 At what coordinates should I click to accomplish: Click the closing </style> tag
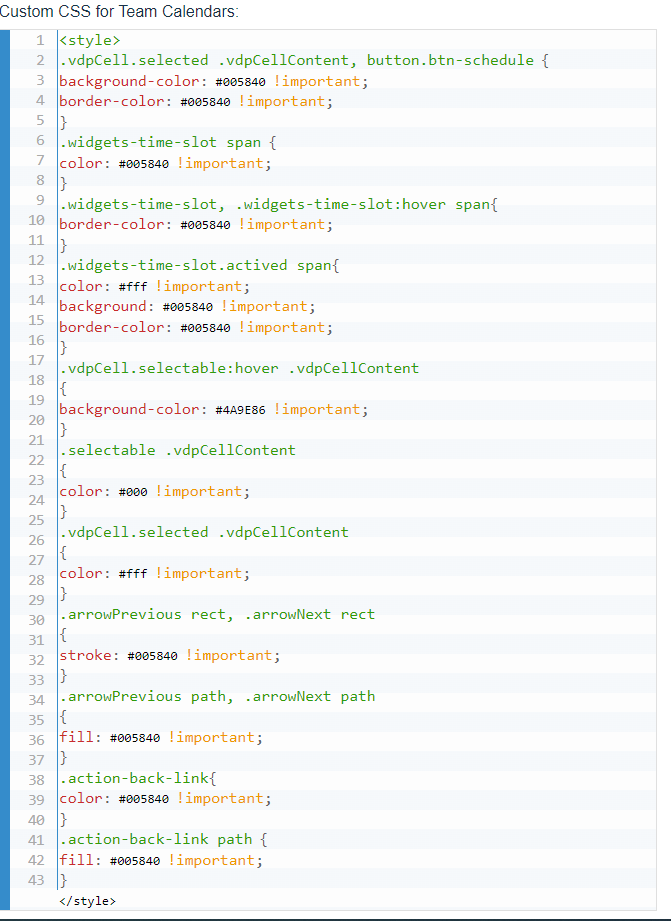87,901
